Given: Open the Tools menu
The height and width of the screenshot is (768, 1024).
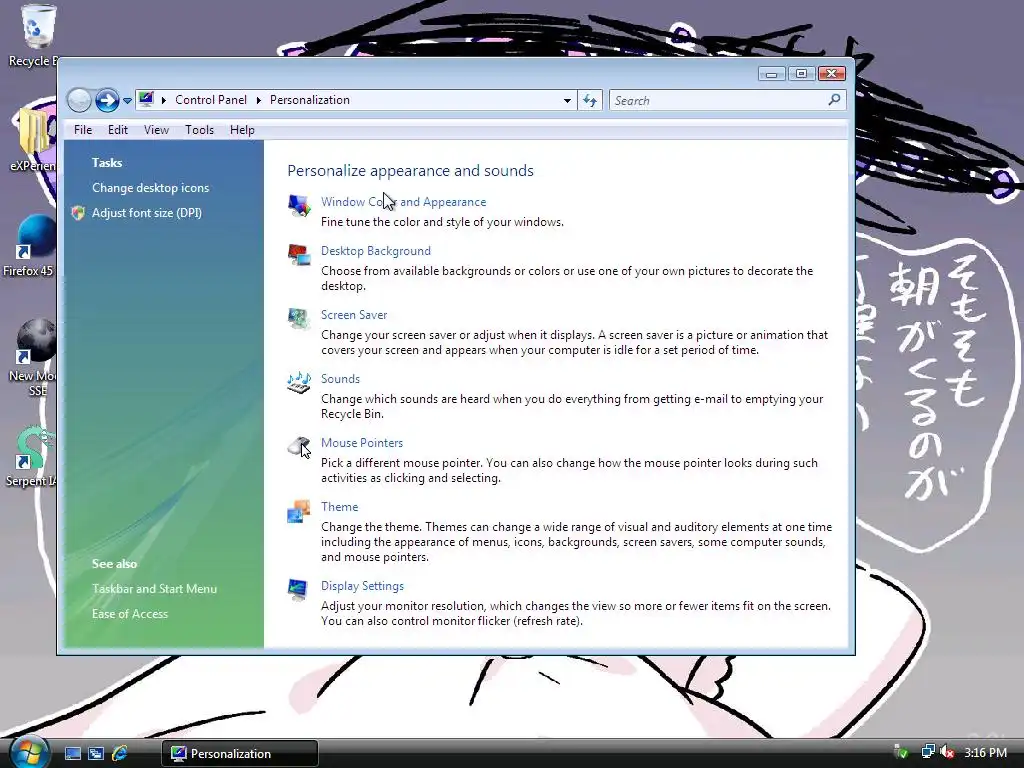Looking at the screenshot, I should coord(199,130).
